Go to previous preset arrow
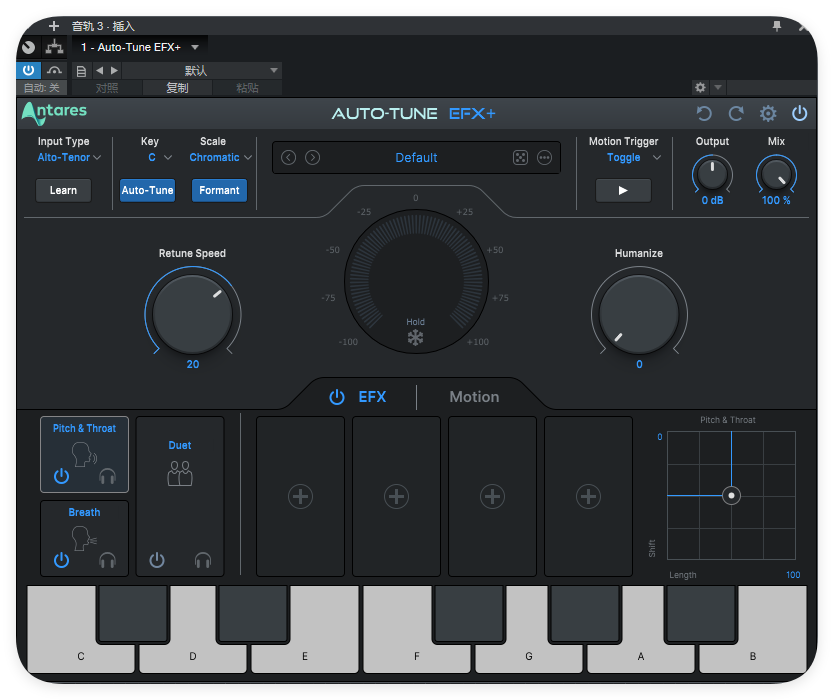Image resolution: width=834 pixels, height=700 pixels. 288,157
